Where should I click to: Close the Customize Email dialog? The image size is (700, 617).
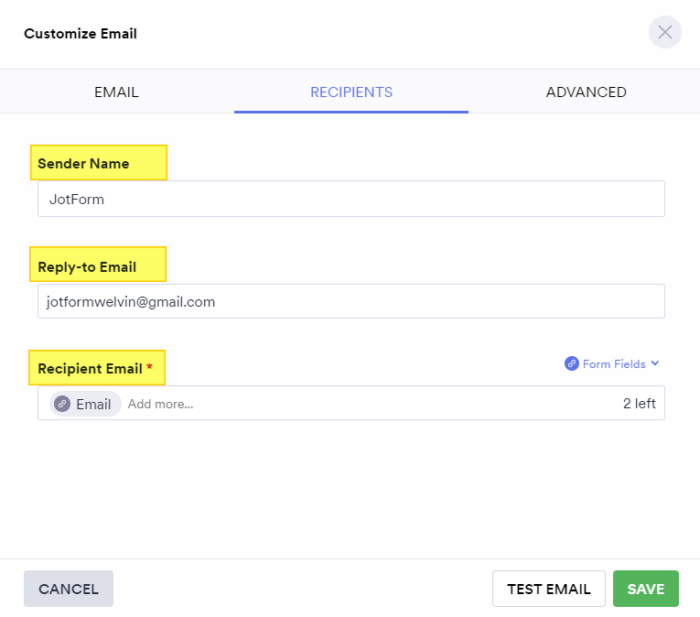pos(665,32)
